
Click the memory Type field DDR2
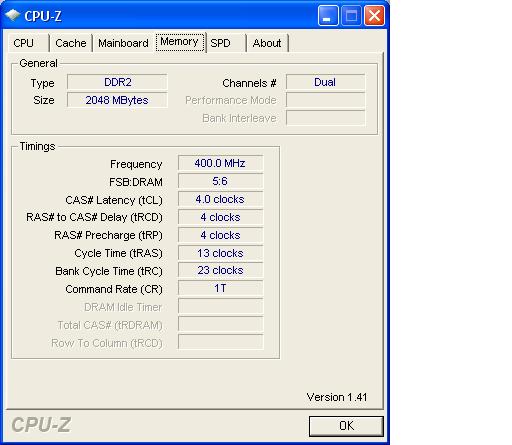click(x=117, y=82)
